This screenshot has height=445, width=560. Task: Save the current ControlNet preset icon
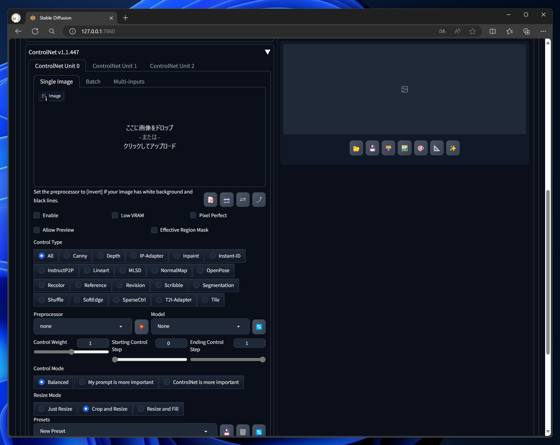(226, 431)
